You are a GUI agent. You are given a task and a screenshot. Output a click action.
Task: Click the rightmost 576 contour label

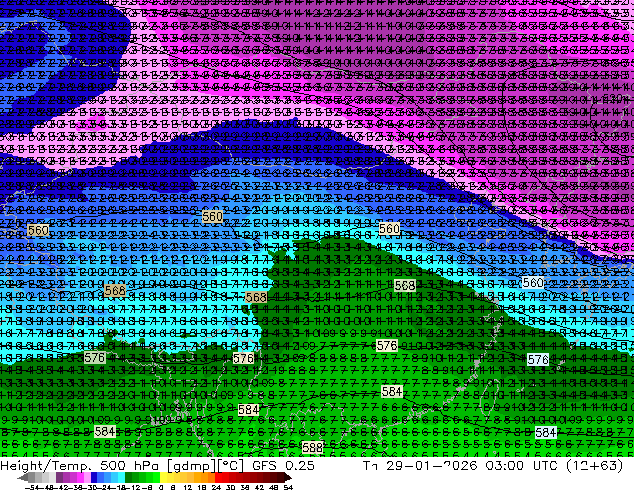pyautogui.click(x=538, y=359)
